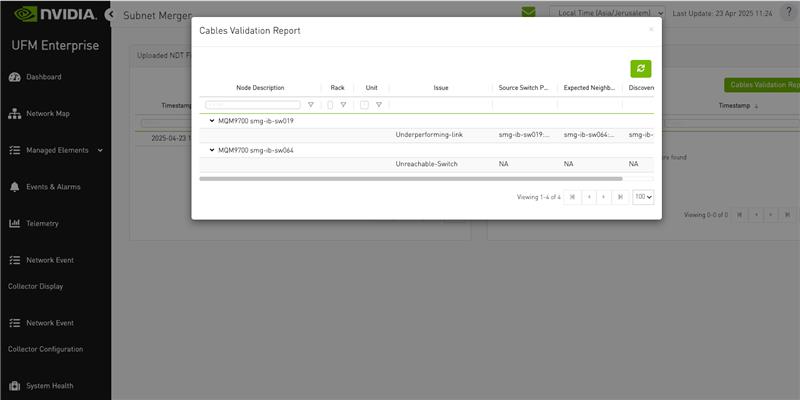Click the green refresh icon in report
Viewport: 800px width, 400px height.
point(641,69)
